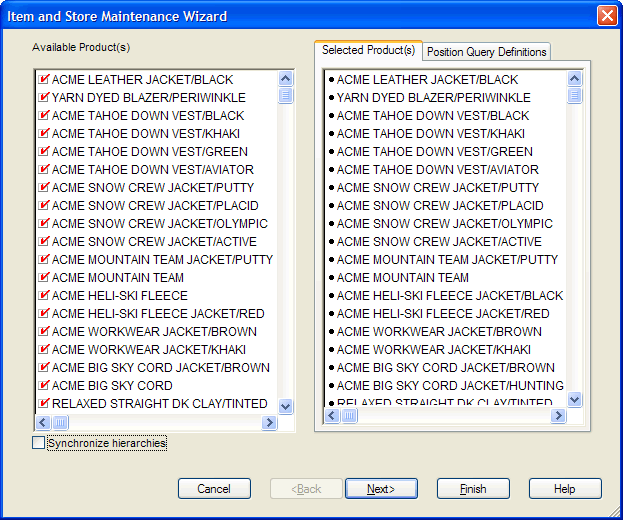Switch to Selected Product(s) tab
This screenshot has width=623, height=520.
(368, 50)
